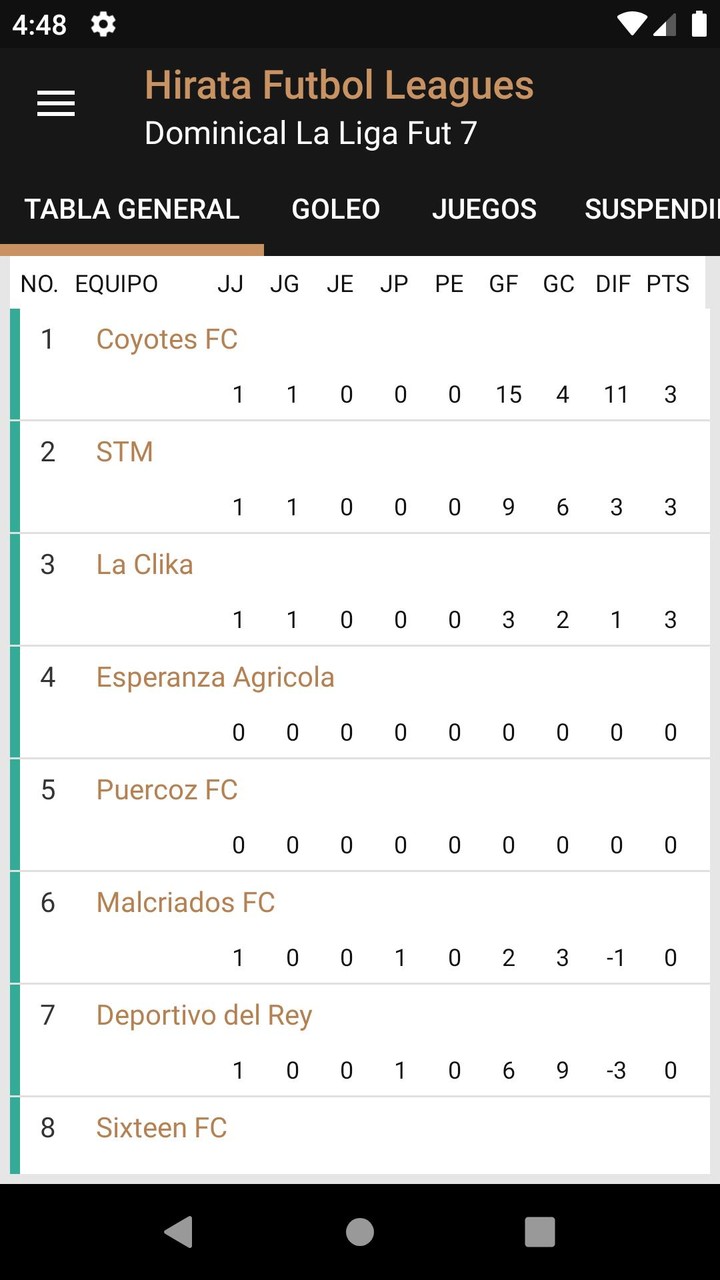Tap the settings gear in status bar
Viewport: 720px width, 1280px height.
coord(103,25)
